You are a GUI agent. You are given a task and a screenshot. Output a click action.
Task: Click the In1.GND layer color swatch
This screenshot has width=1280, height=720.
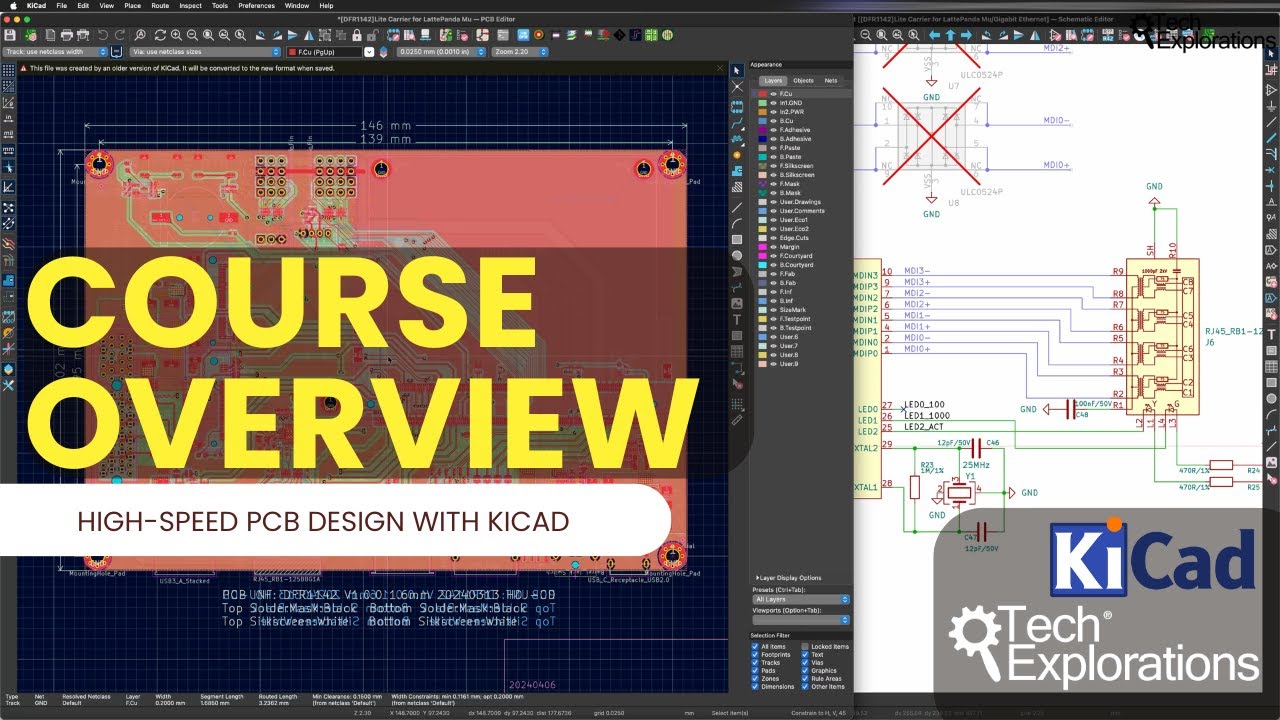pyautogui.click(x=762, y=102)
